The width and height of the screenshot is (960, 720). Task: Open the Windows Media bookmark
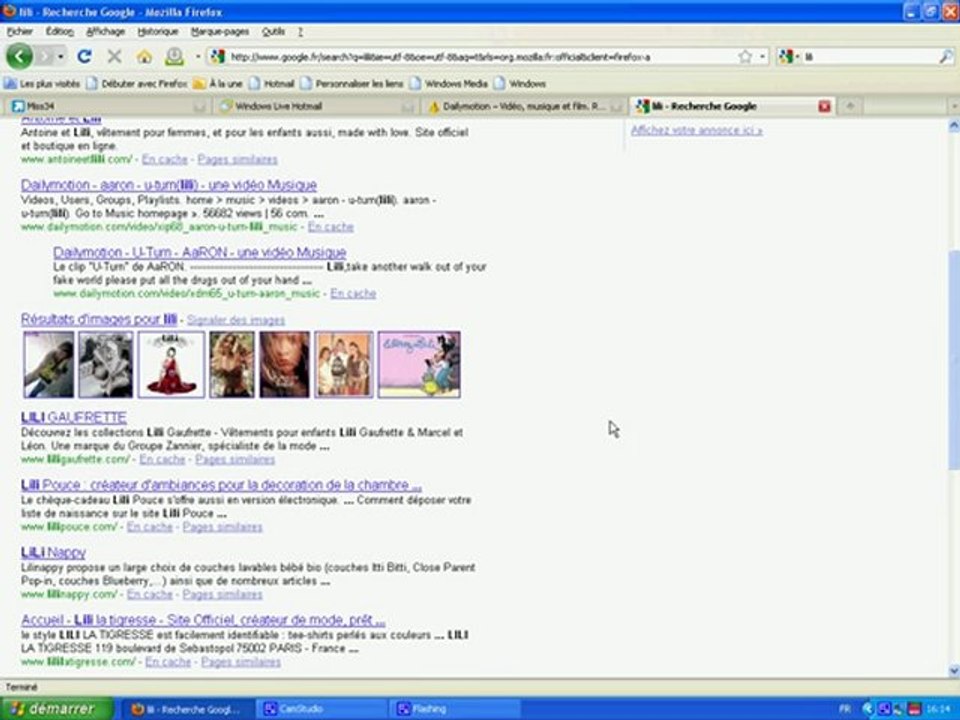point(448,83)
